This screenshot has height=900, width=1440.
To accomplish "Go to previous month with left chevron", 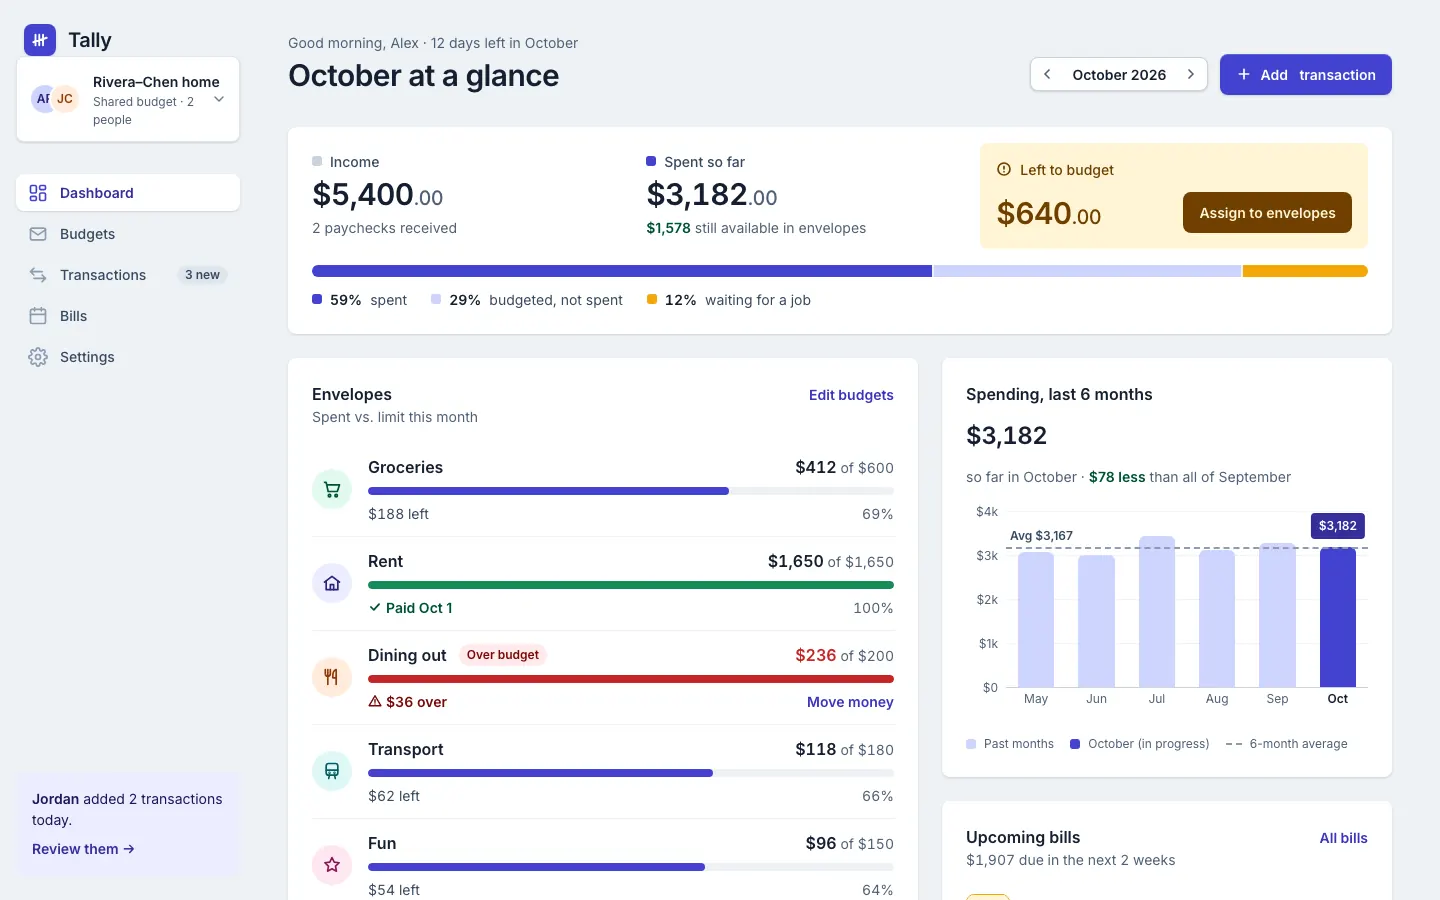I will click(x=1047, y=75).
